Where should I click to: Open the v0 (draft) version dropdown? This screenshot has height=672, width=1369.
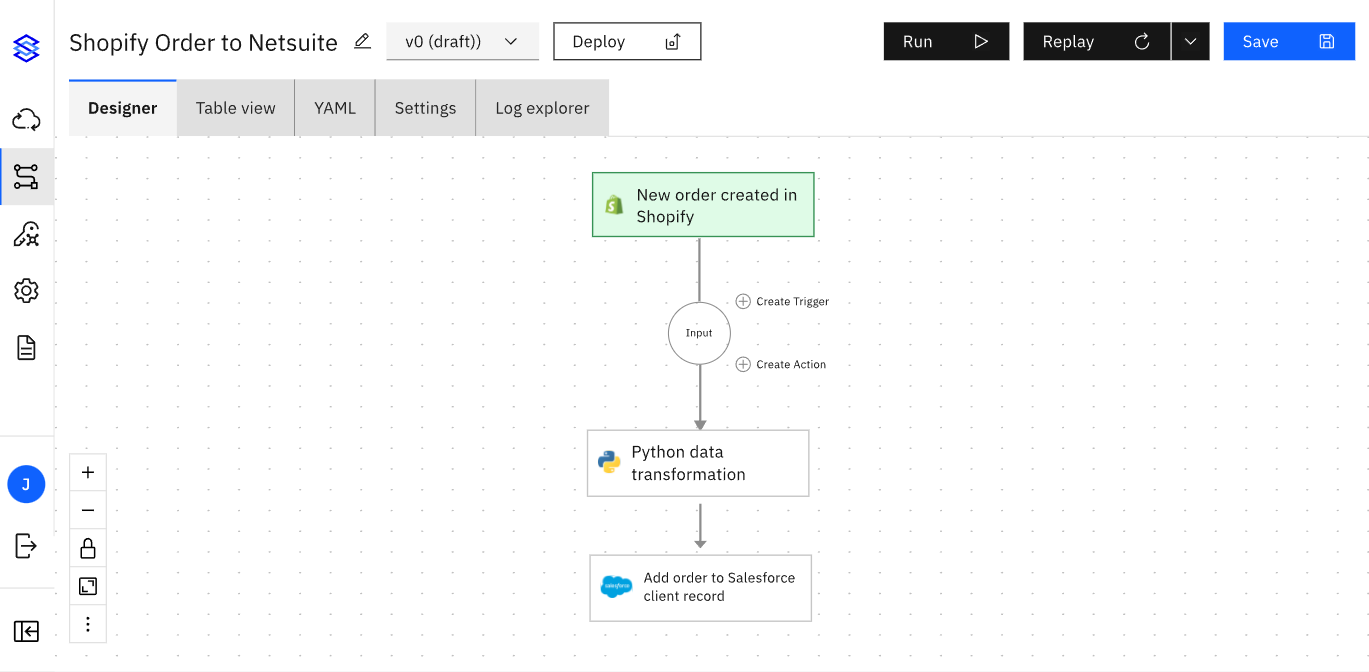[x=462, y=42]
